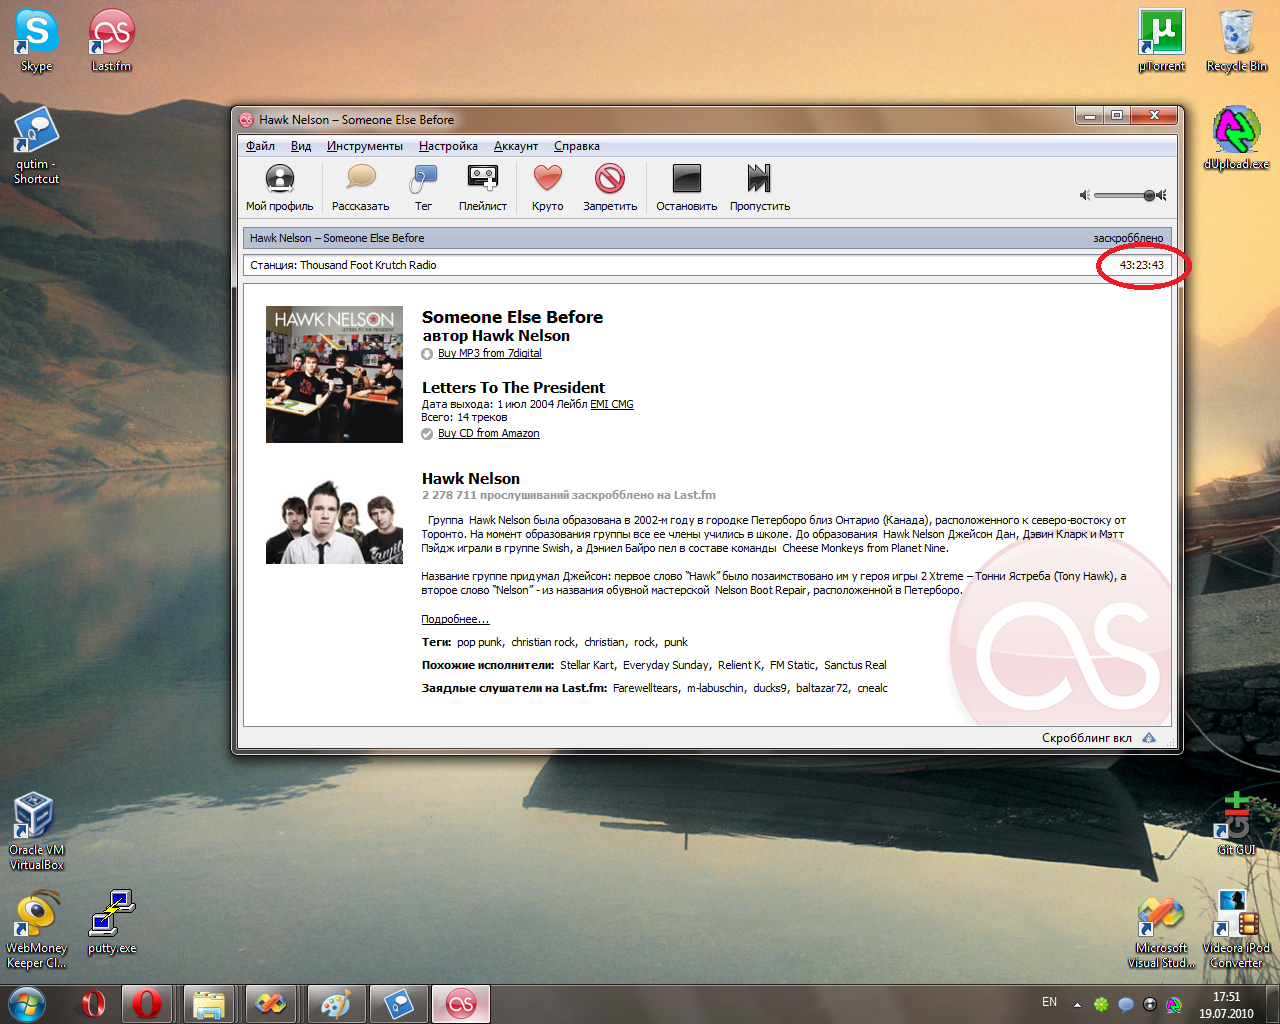Click the Скробблинг вкл status text
The width and height of the screenshot is (1280, 1024).
pos(1087,738)
